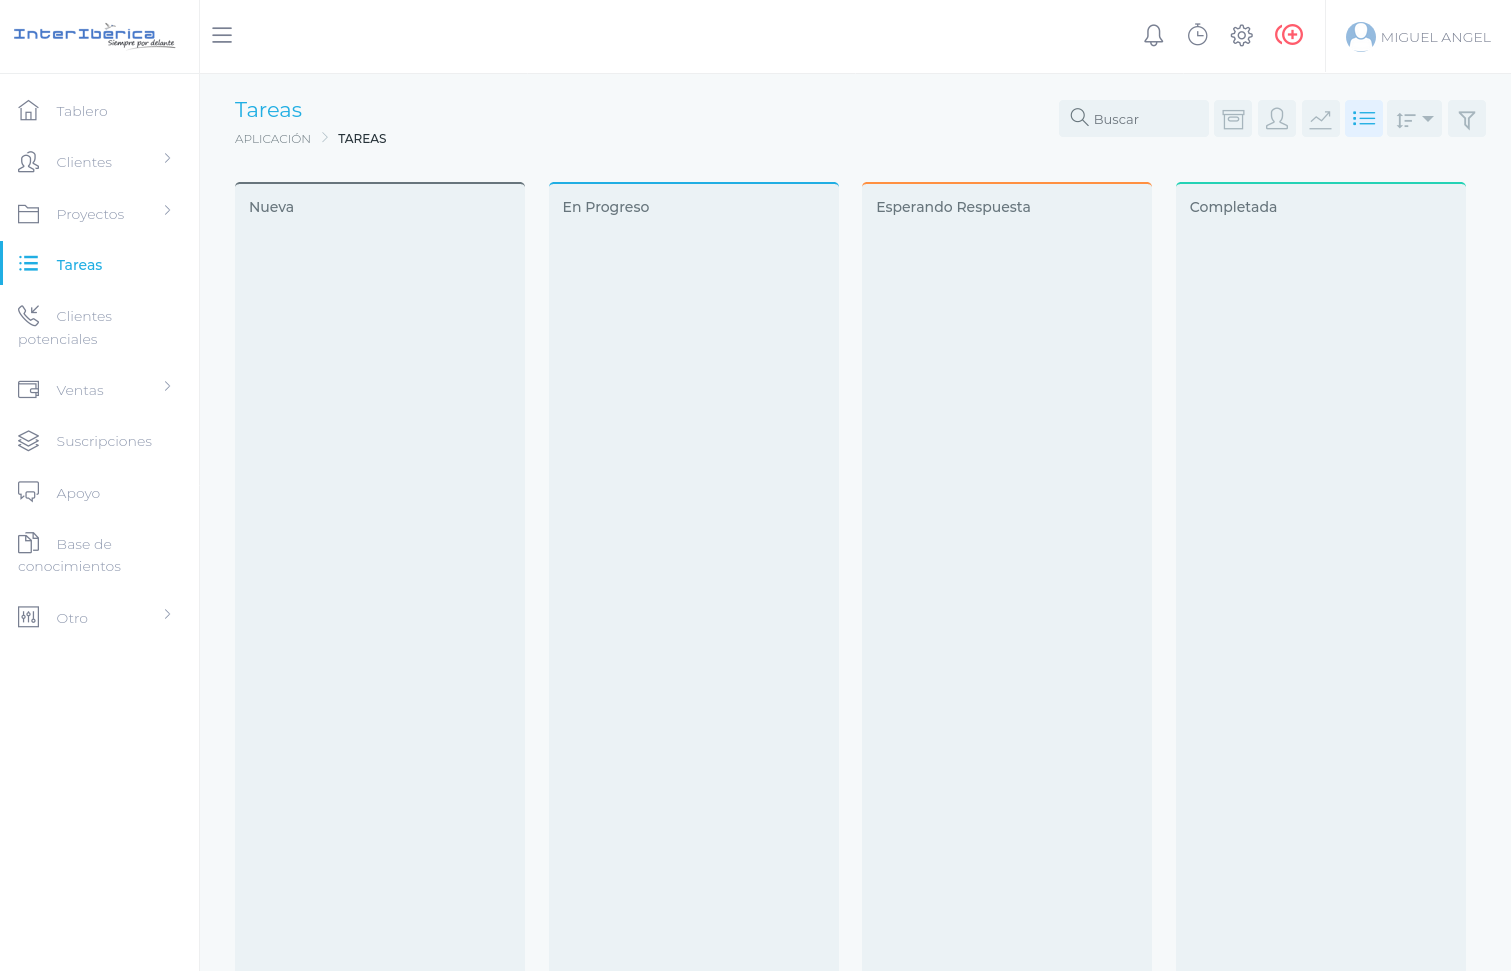Click the MIGUEL ANGEL profile name
Screen dimensions: 1511x971
coord(1435,37)
